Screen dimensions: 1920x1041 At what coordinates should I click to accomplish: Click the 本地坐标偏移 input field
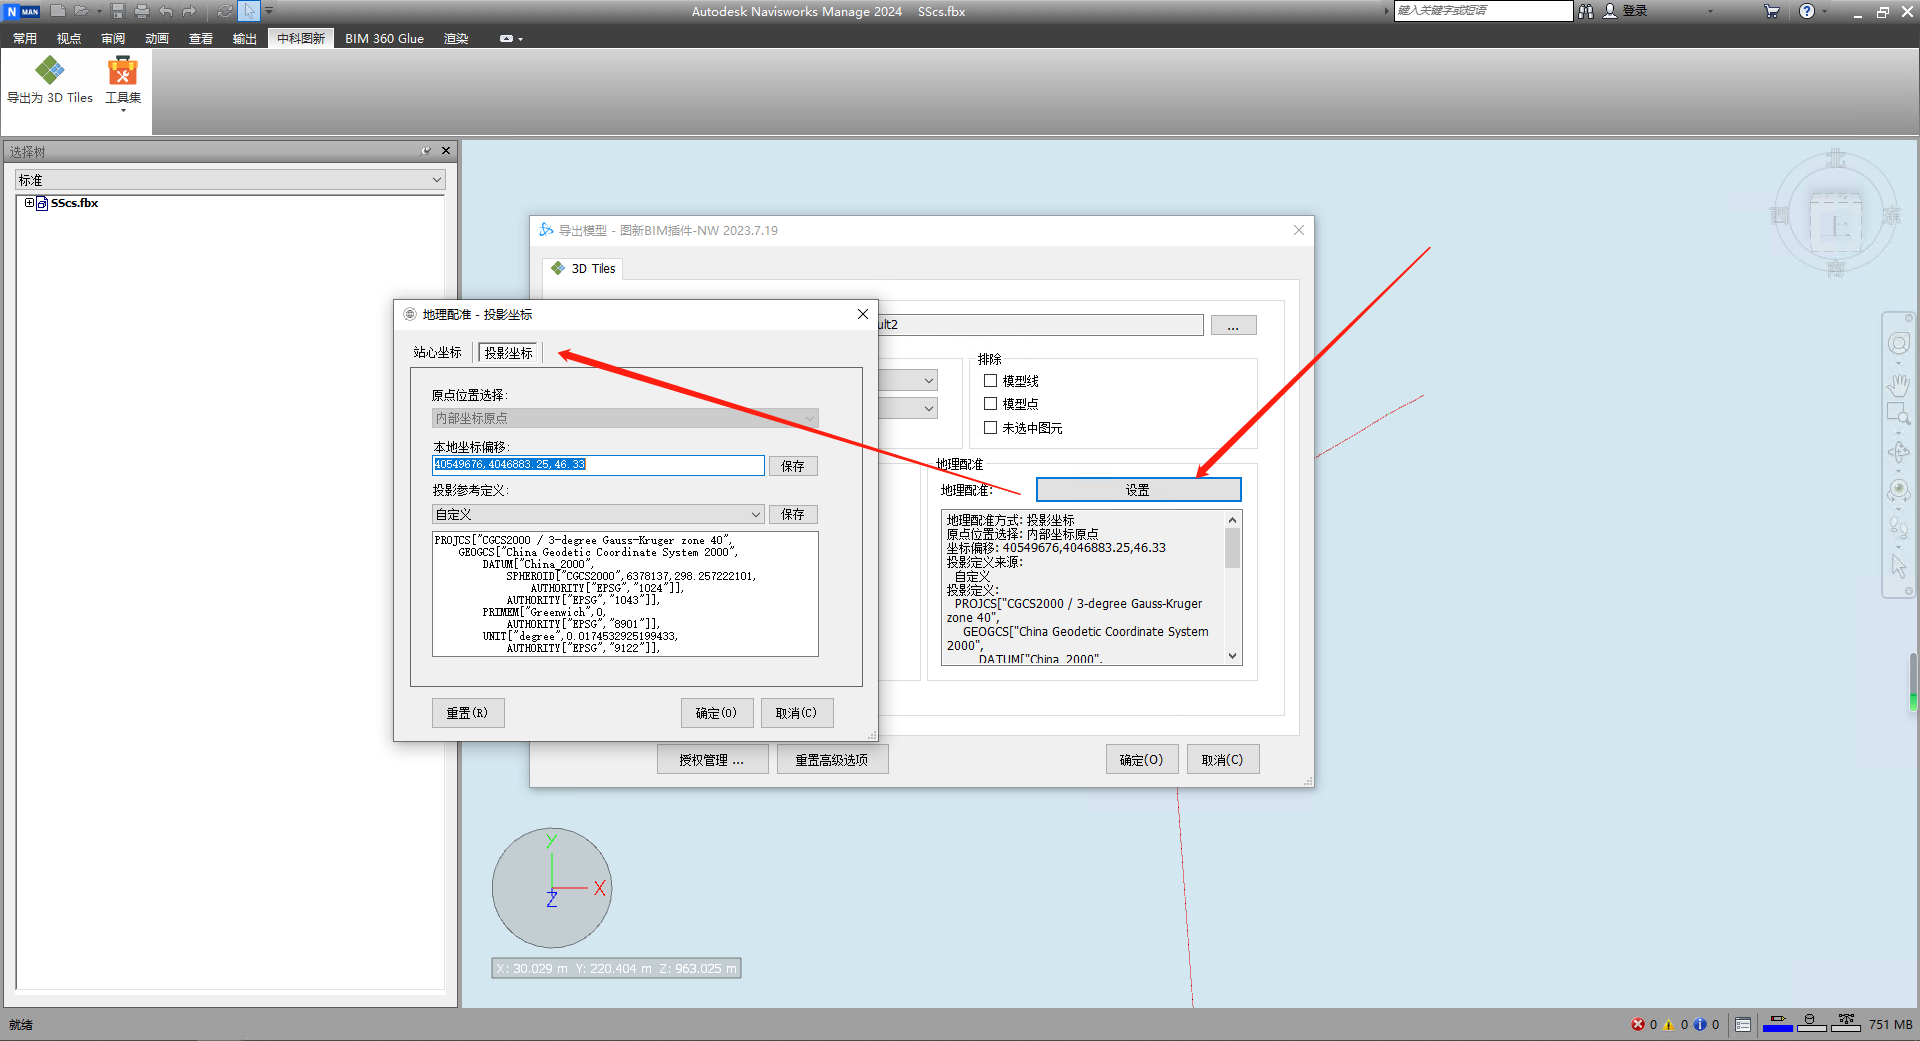pos(598,465)
